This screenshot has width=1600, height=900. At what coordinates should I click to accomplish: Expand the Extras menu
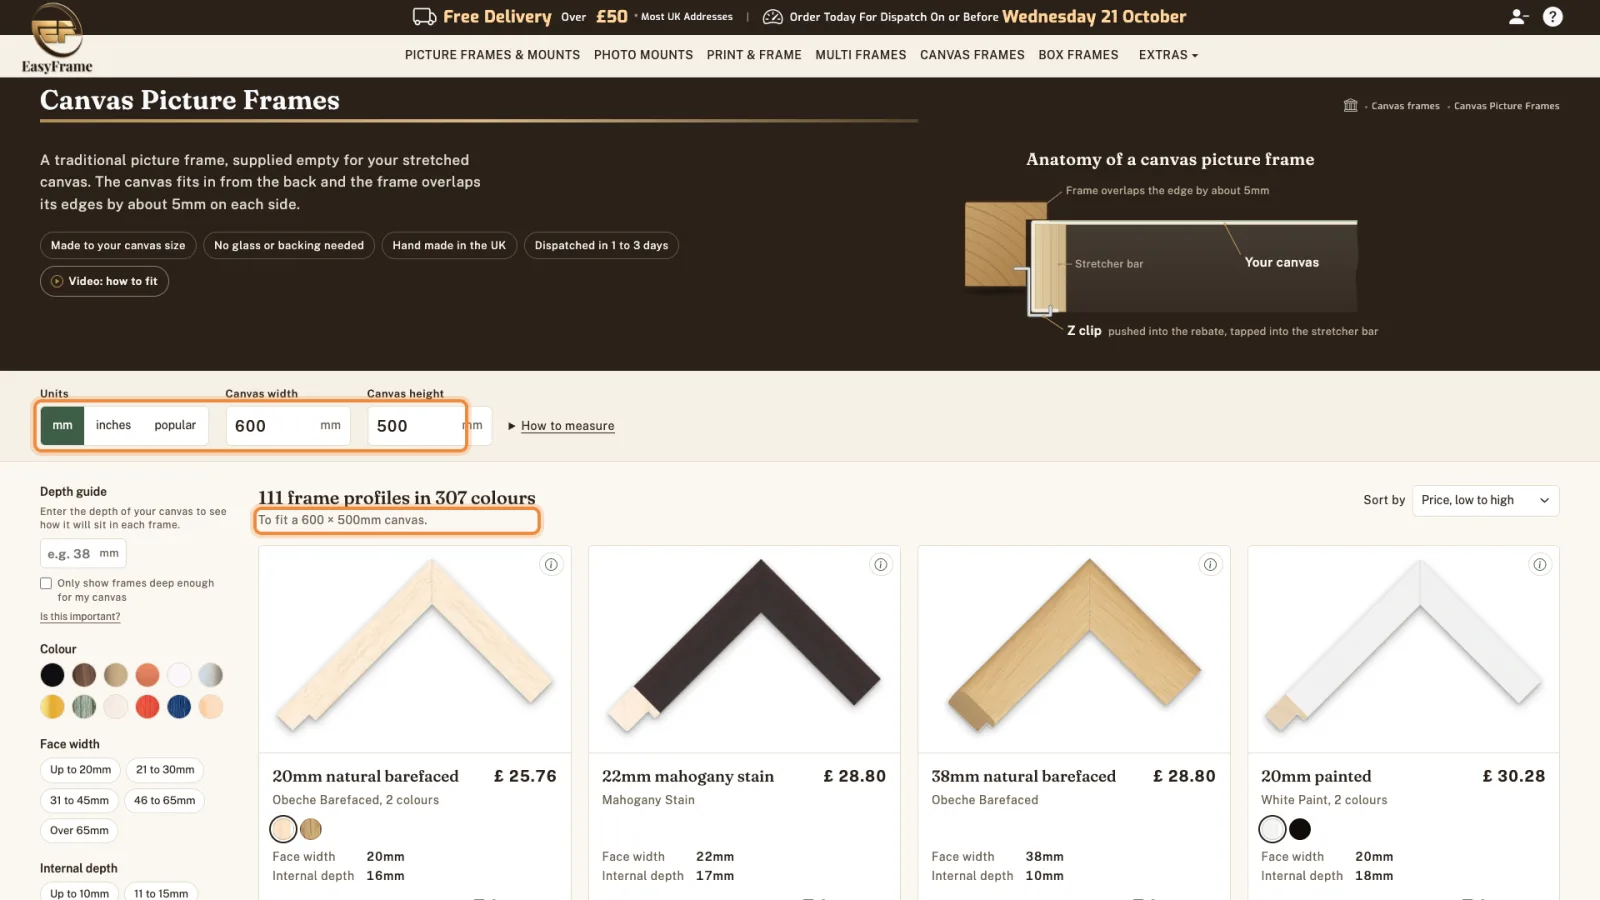coord(1168,55)
